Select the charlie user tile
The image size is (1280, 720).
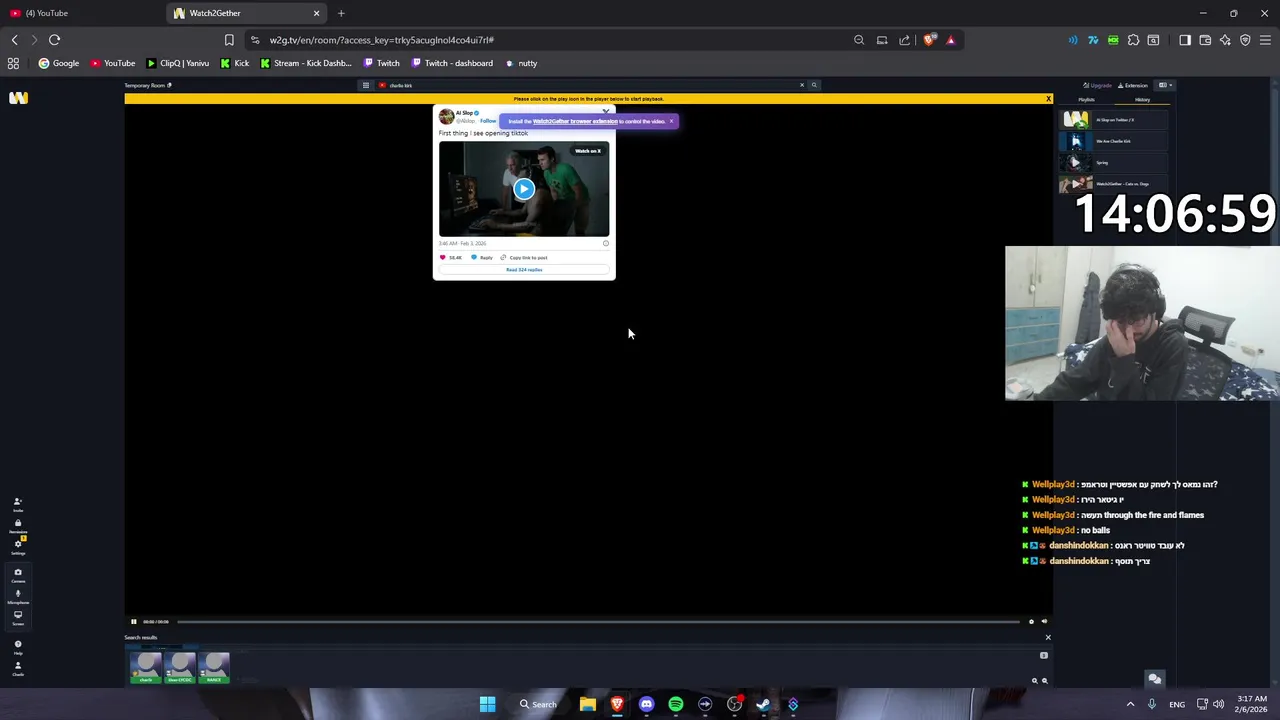point(146,668)
